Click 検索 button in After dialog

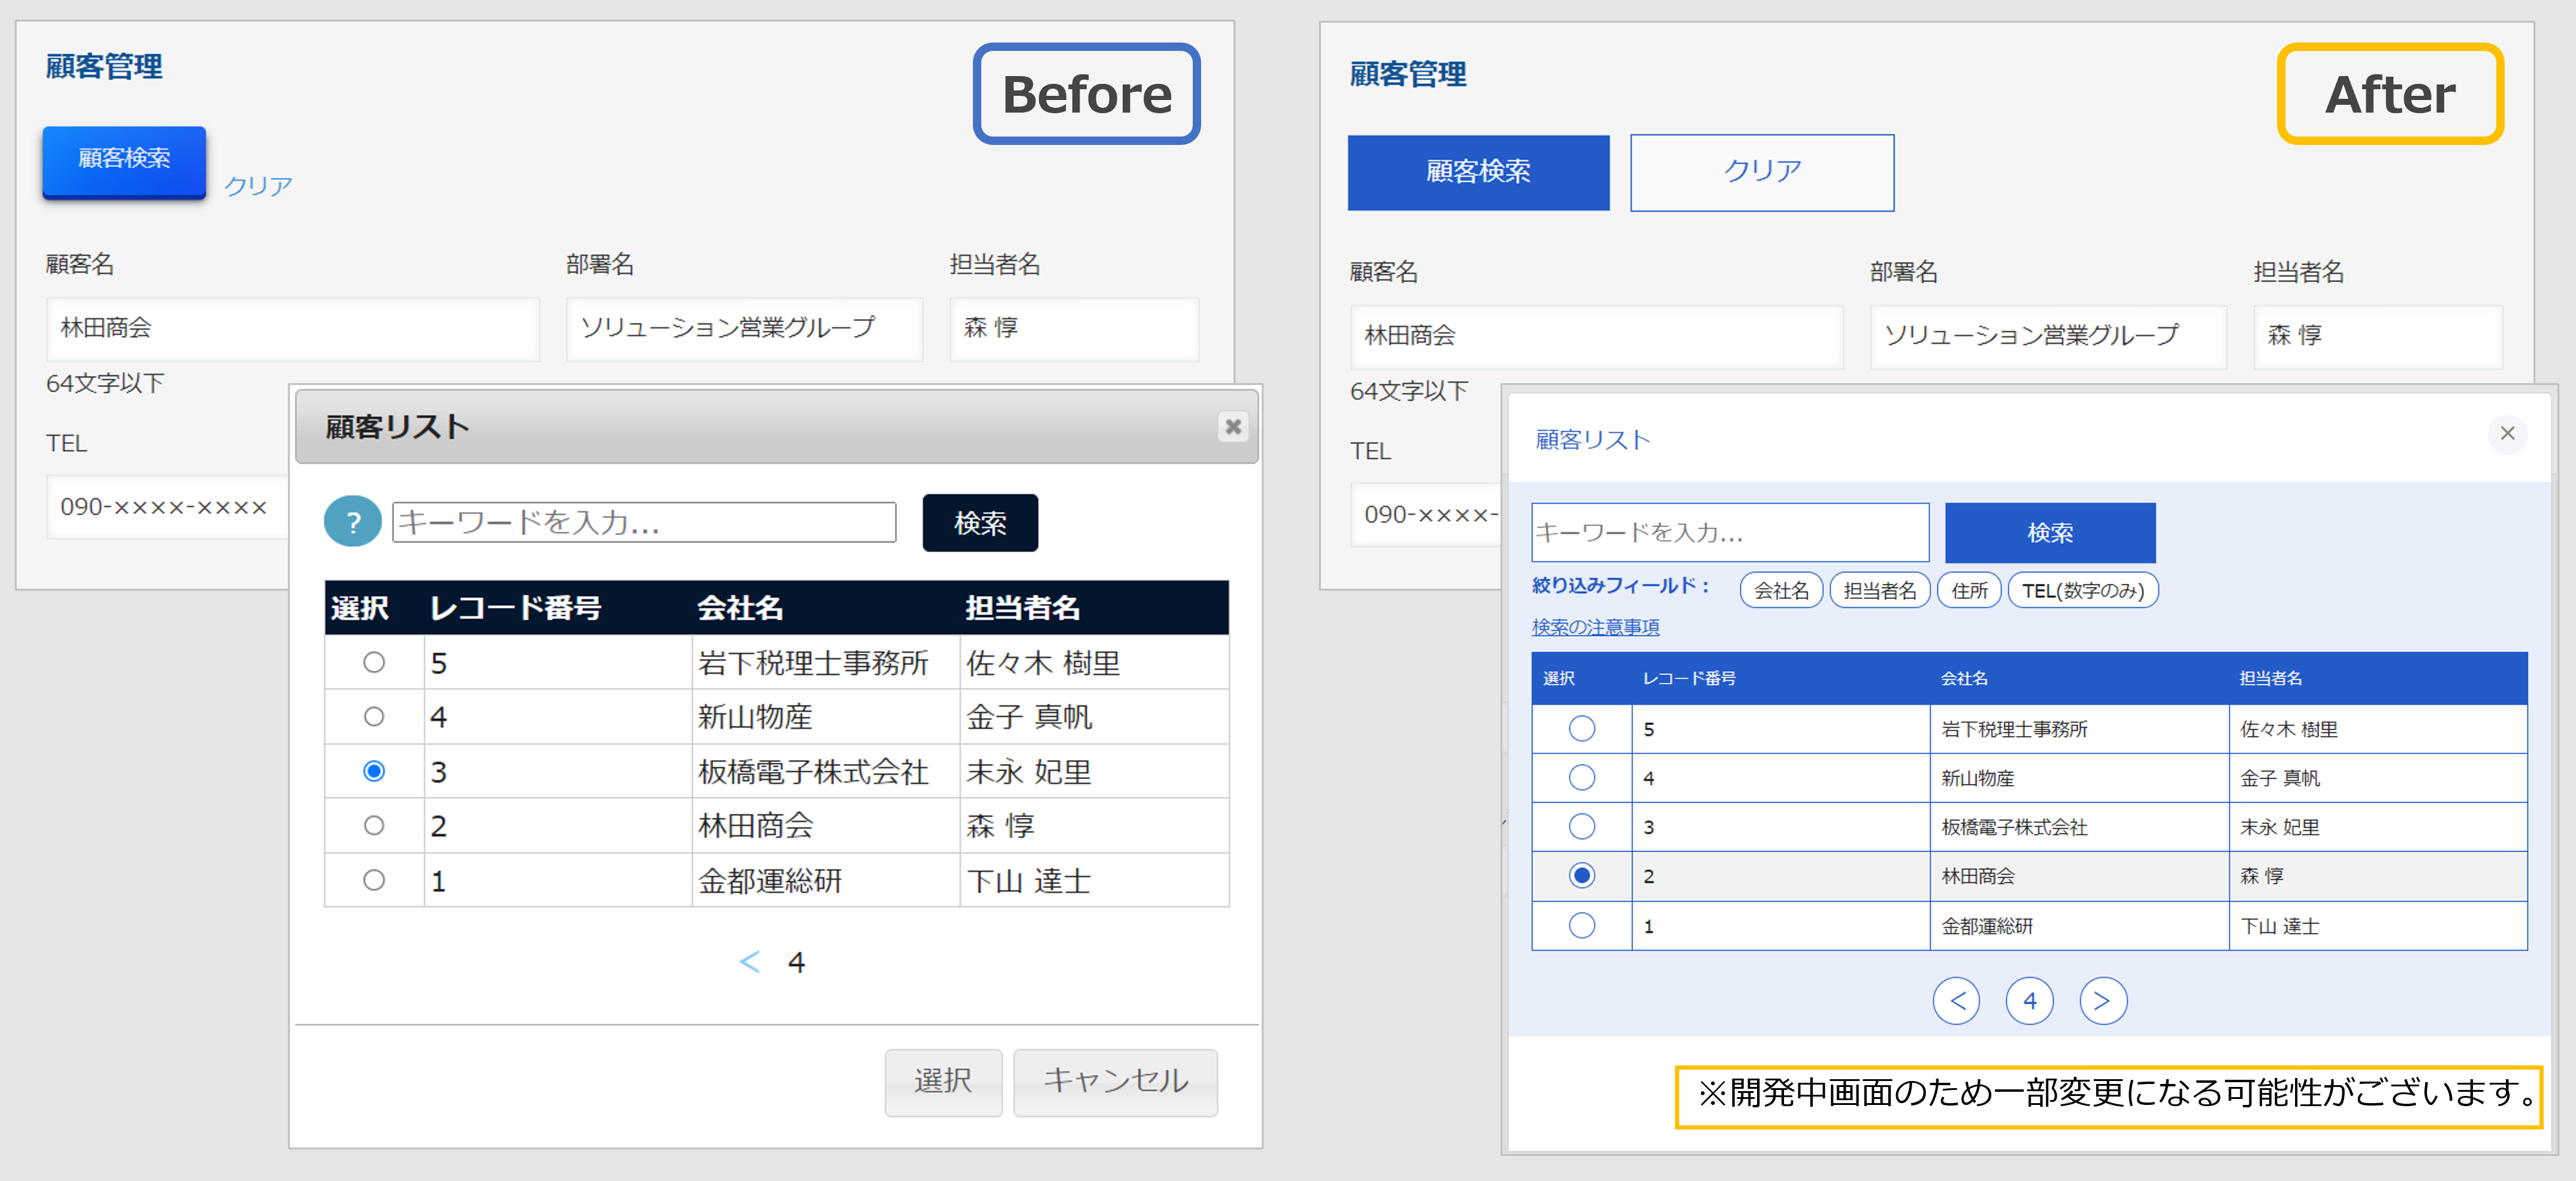click(2050, 532)
